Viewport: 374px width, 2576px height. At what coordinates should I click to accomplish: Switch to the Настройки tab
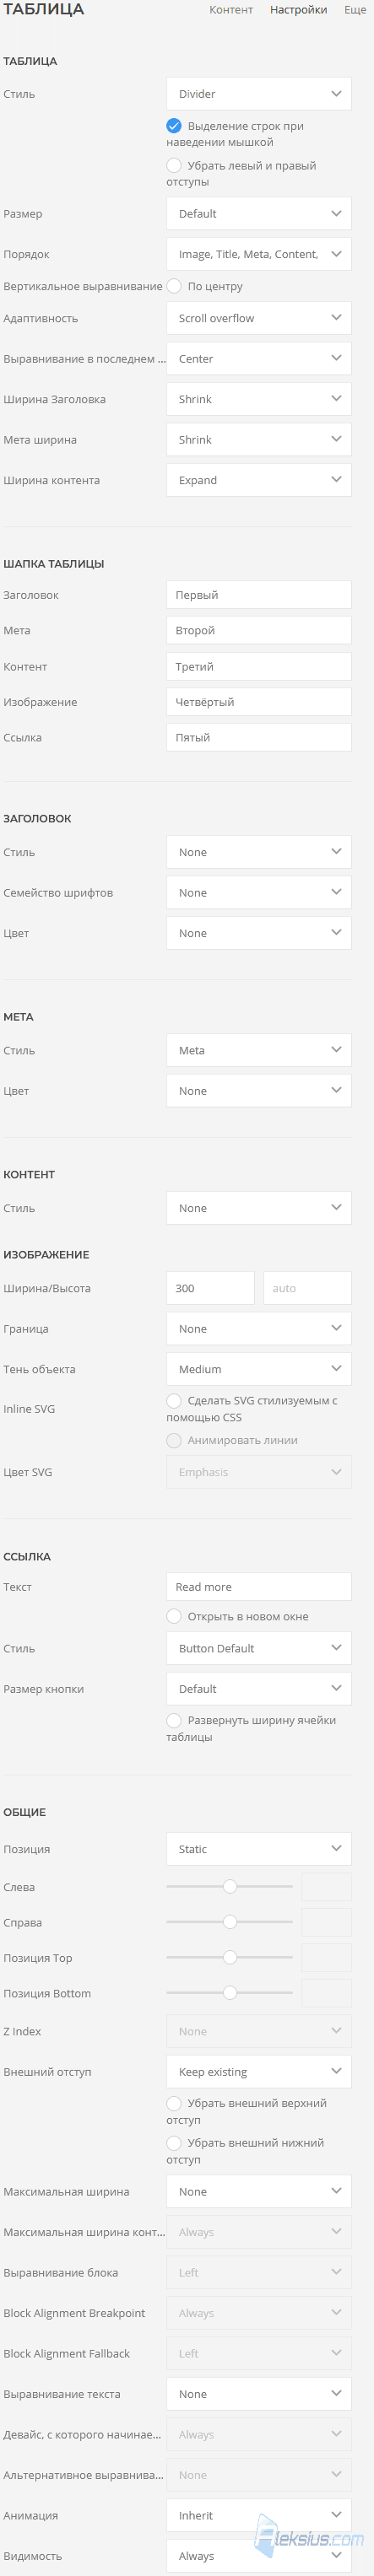(x=298, y=10)
